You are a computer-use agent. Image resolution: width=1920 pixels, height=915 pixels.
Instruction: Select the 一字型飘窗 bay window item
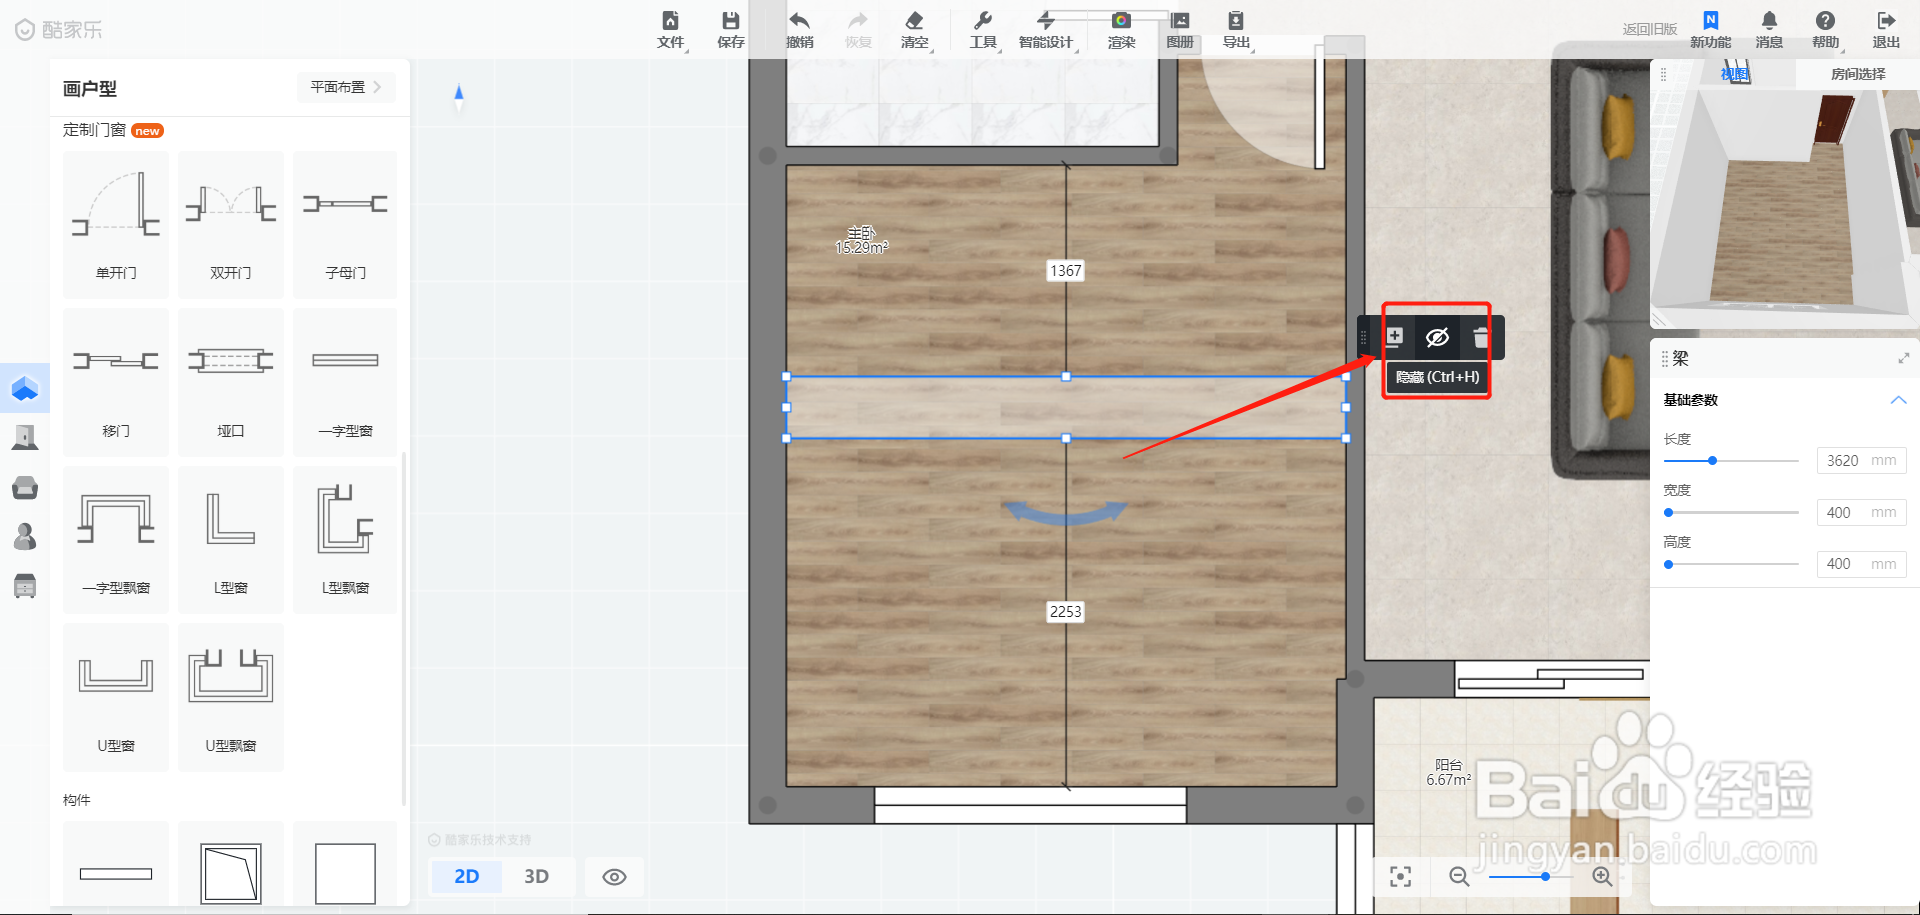(116, 539)
